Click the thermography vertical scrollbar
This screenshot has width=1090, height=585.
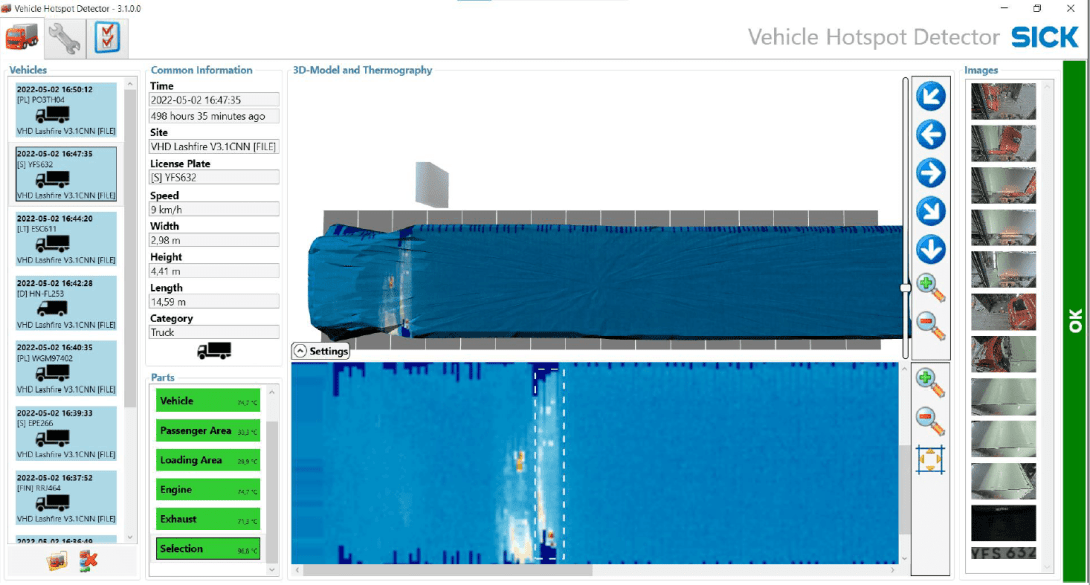(x=904, y=490)
